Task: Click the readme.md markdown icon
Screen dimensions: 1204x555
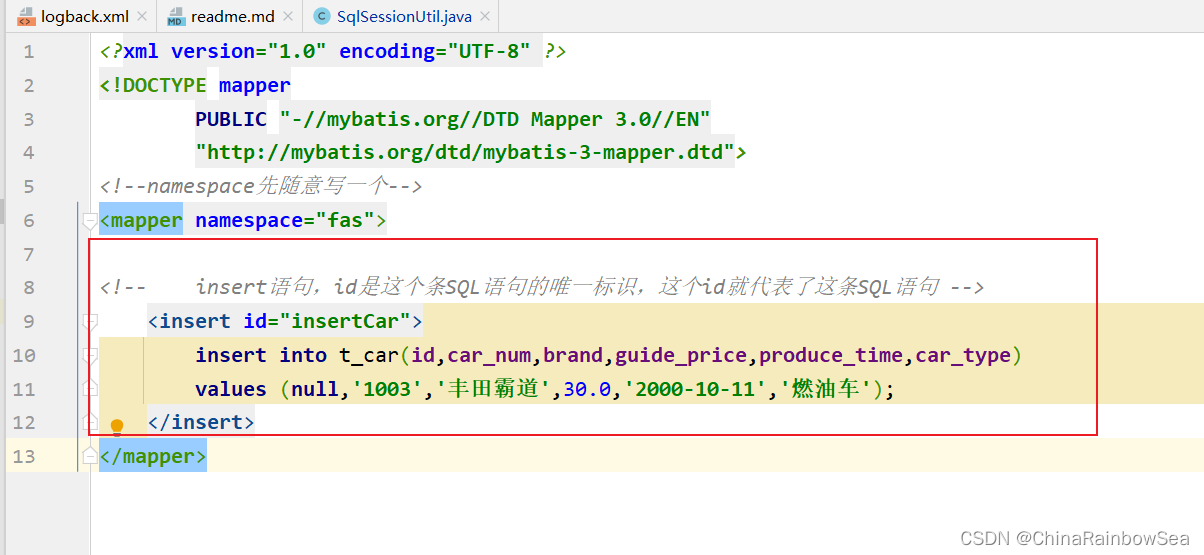Action: 176,16
